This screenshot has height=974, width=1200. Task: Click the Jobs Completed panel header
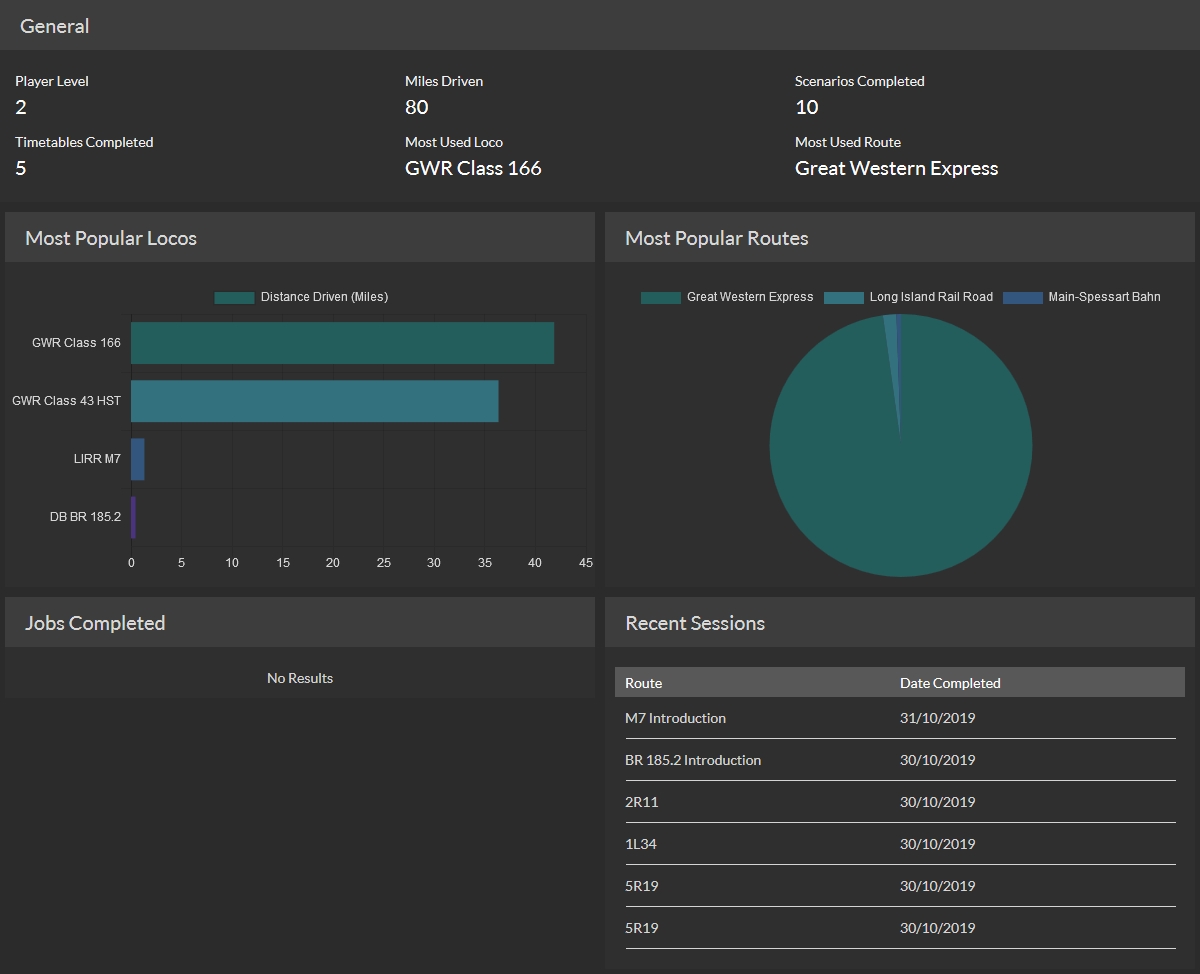coord(95,623)
